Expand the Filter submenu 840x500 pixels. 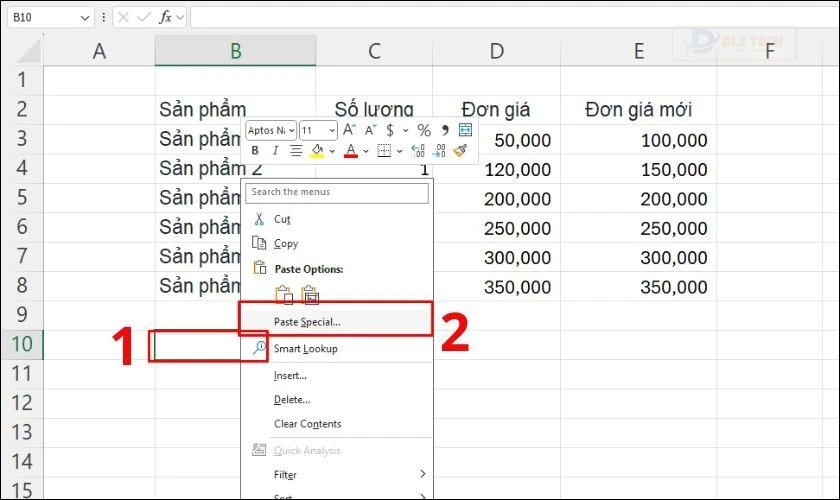pos(422,474)
